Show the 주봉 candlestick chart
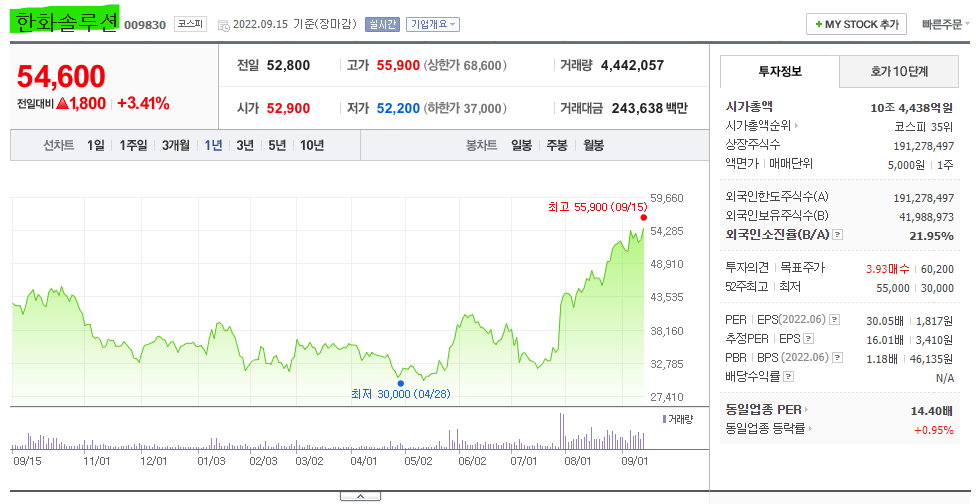 [557, 145]
